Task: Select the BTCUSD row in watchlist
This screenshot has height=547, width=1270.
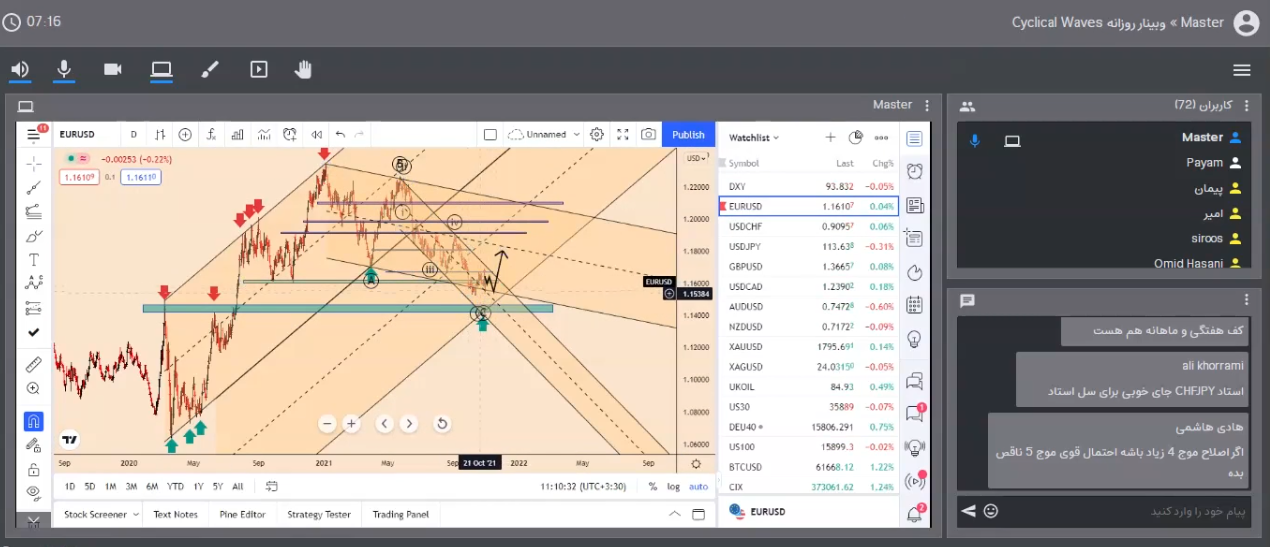Action: coord(808,467)
